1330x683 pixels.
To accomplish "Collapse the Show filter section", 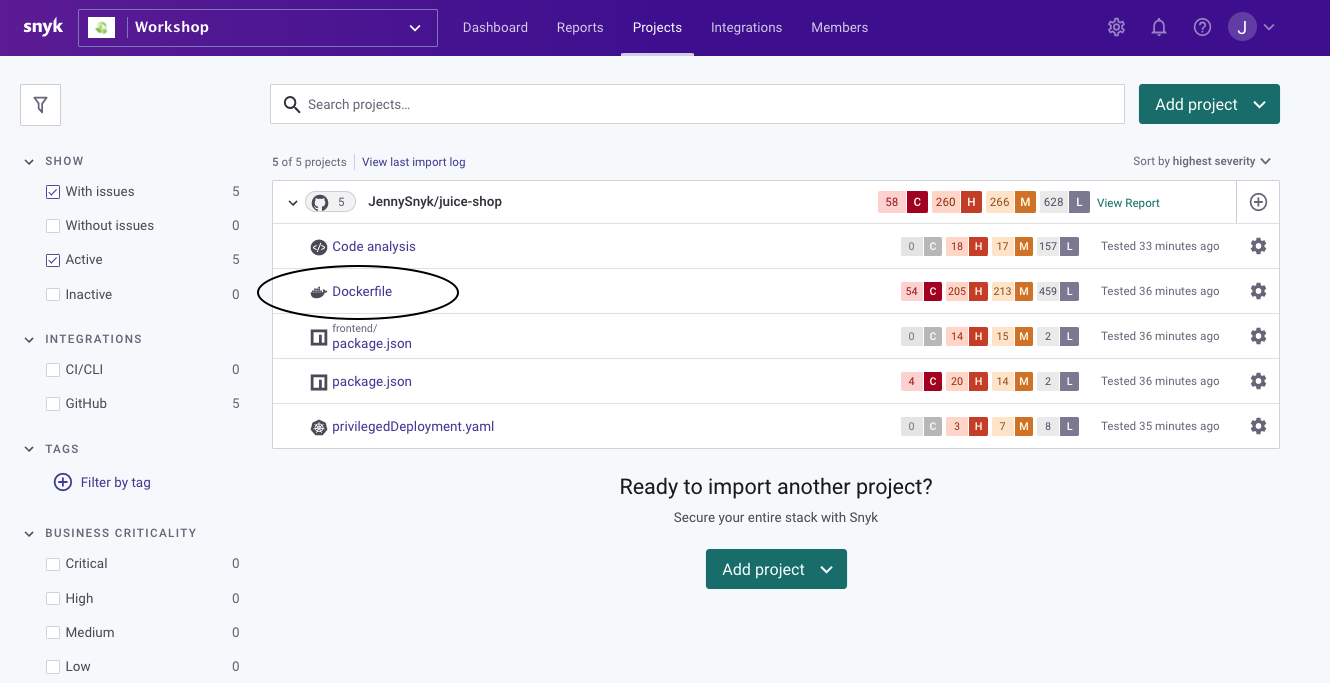I will 29,161.
